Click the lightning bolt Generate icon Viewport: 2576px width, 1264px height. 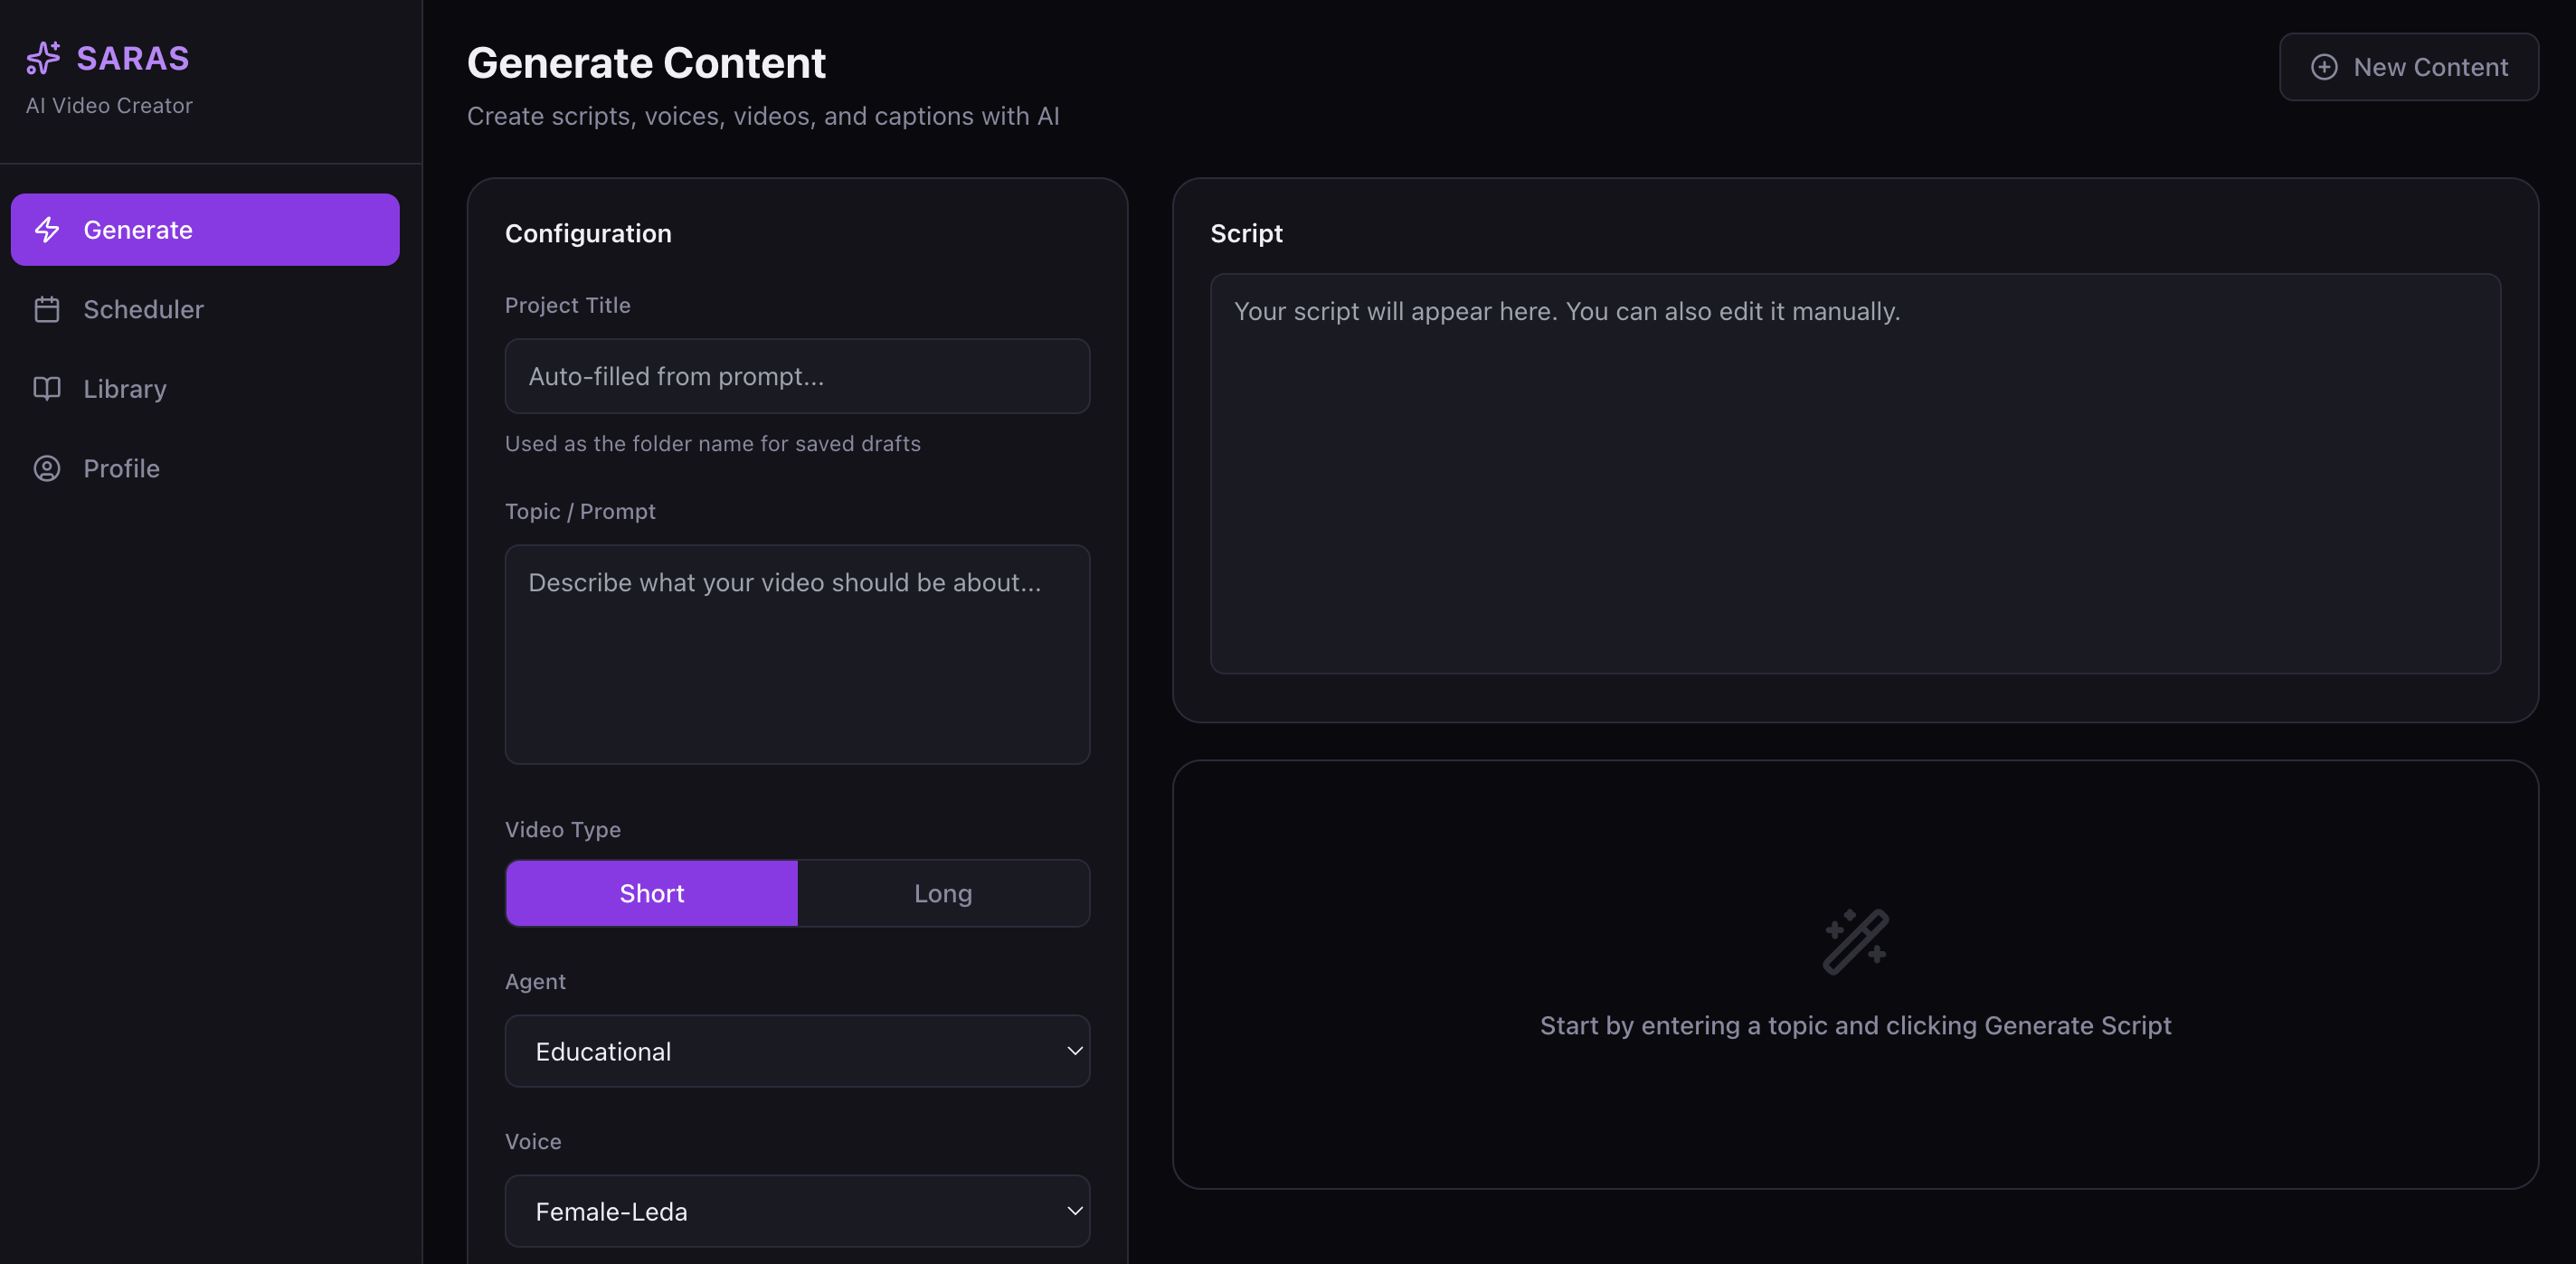[47, 230]
